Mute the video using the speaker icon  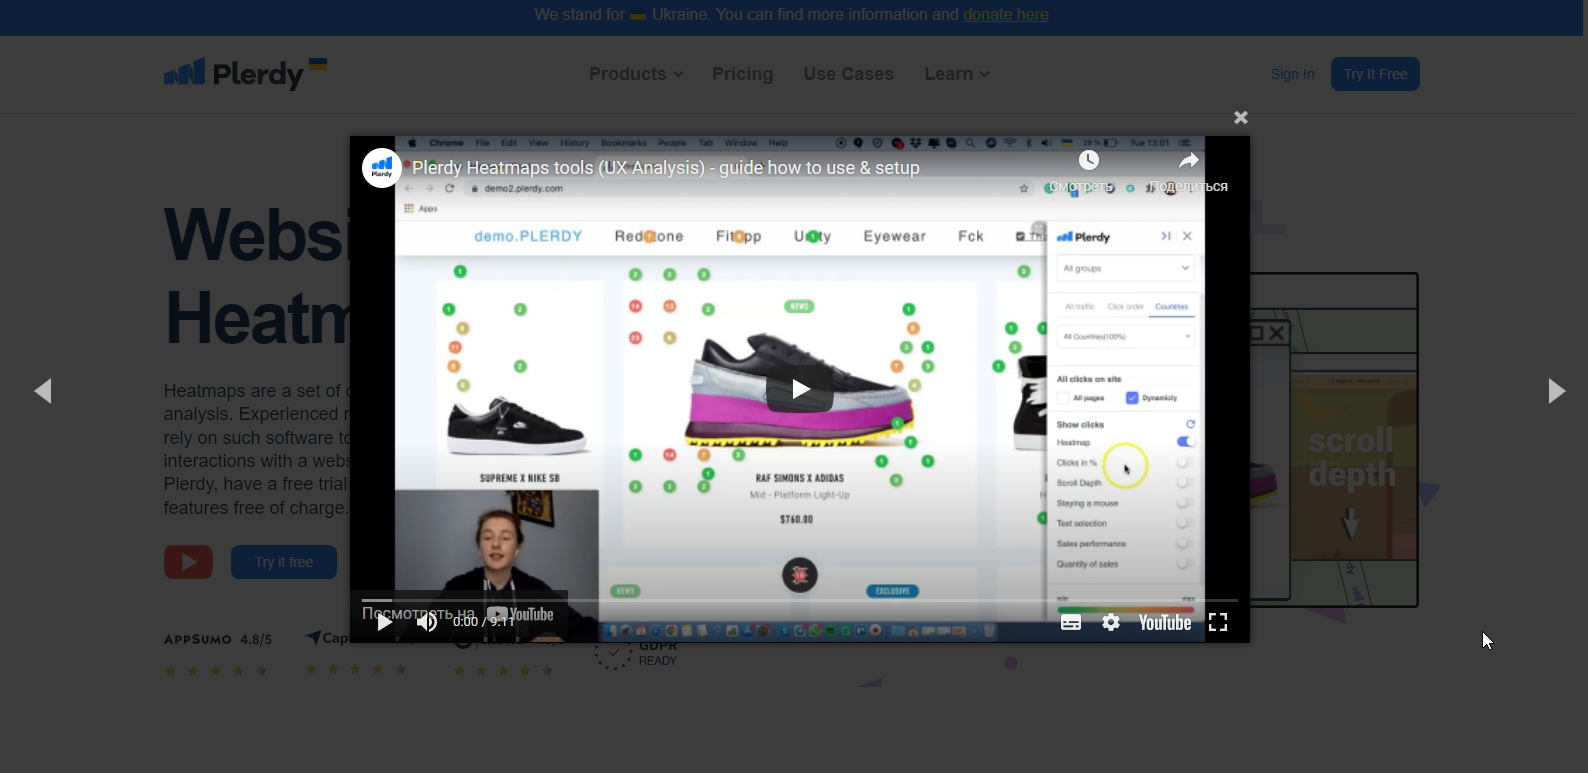coord(427,622)
